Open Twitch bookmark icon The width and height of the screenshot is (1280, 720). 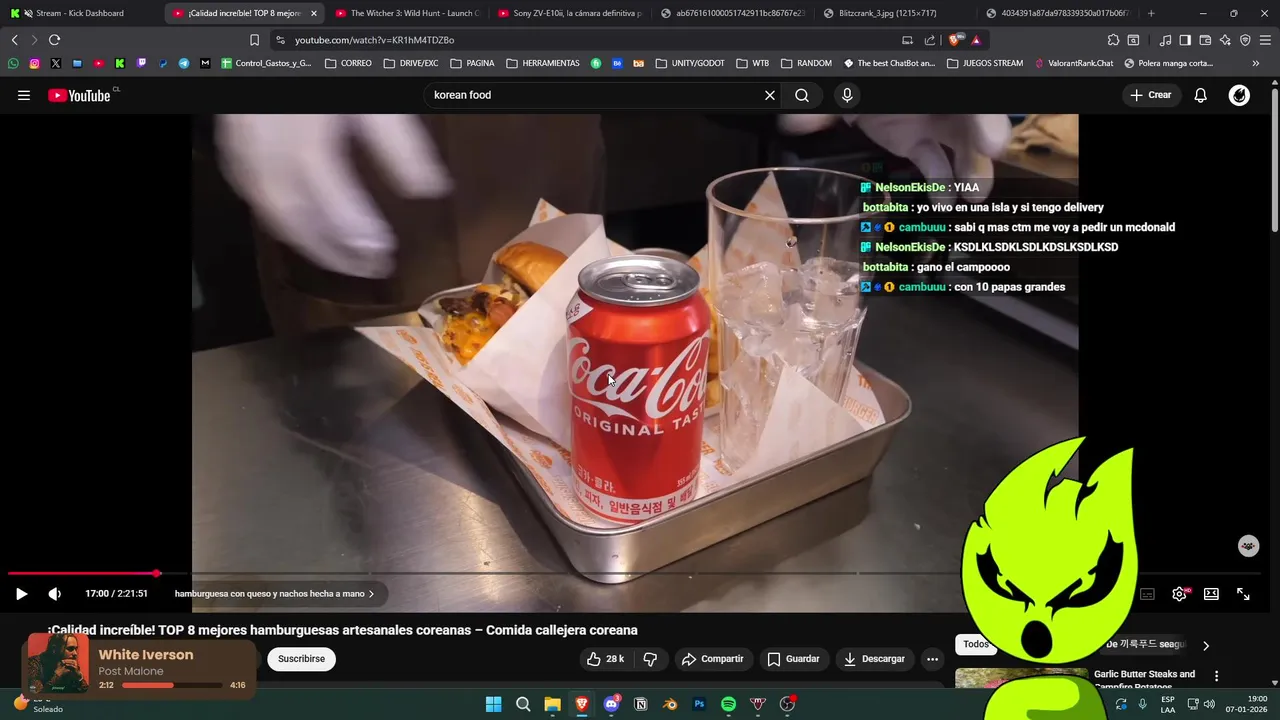tap(141, 63)
